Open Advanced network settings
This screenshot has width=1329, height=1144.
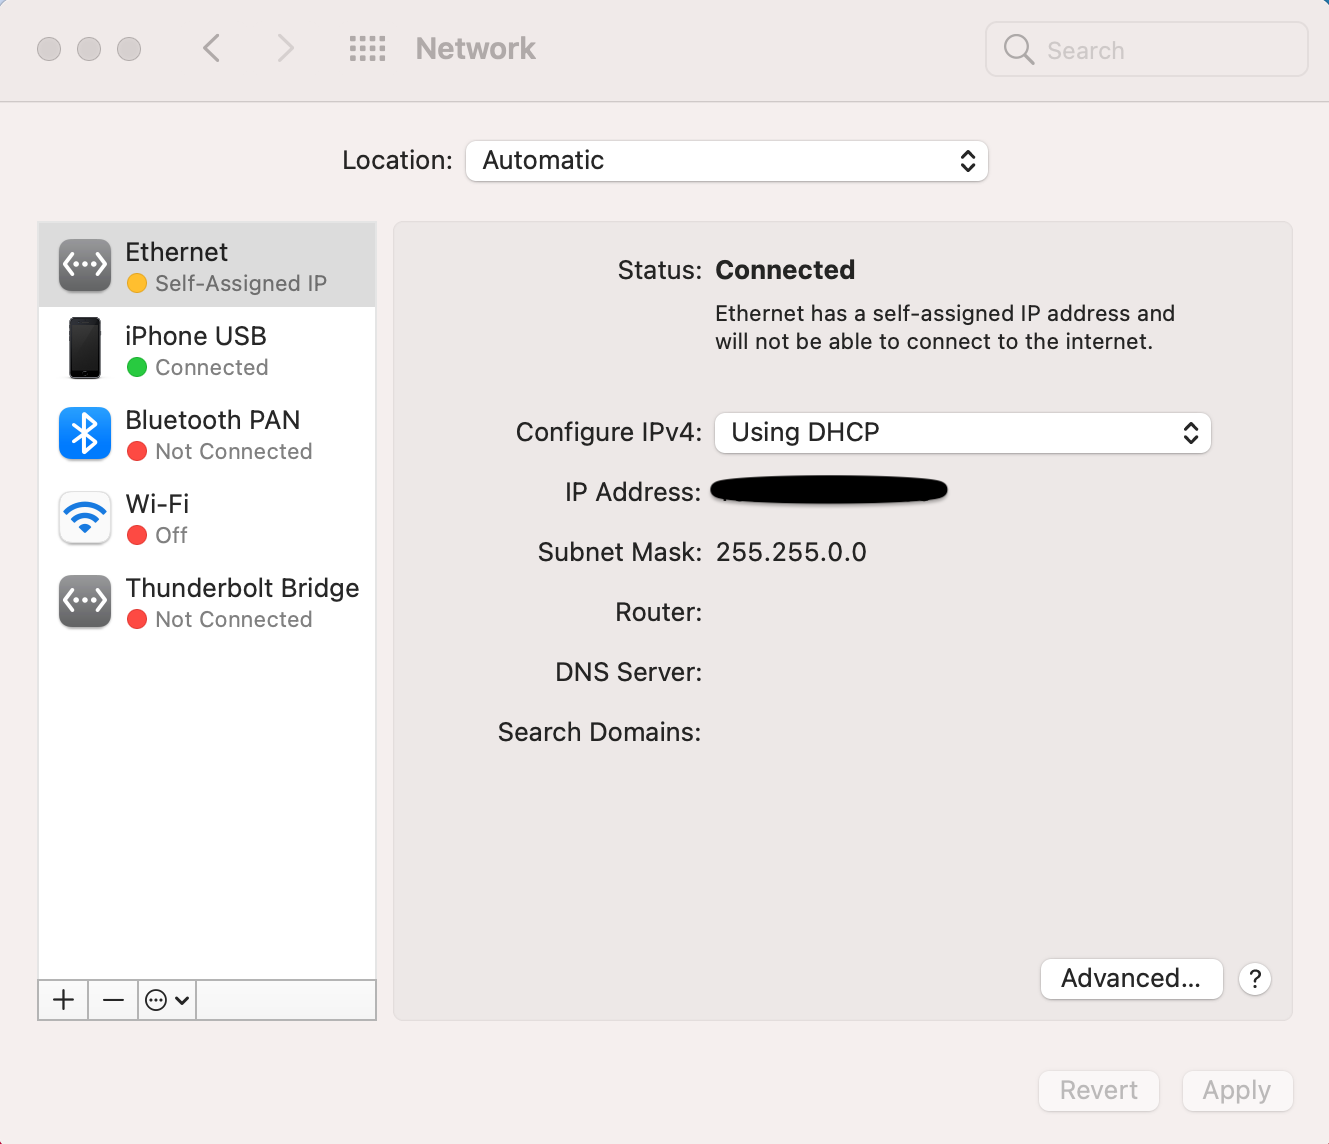pyautogui.click(x=1131, y=979)
